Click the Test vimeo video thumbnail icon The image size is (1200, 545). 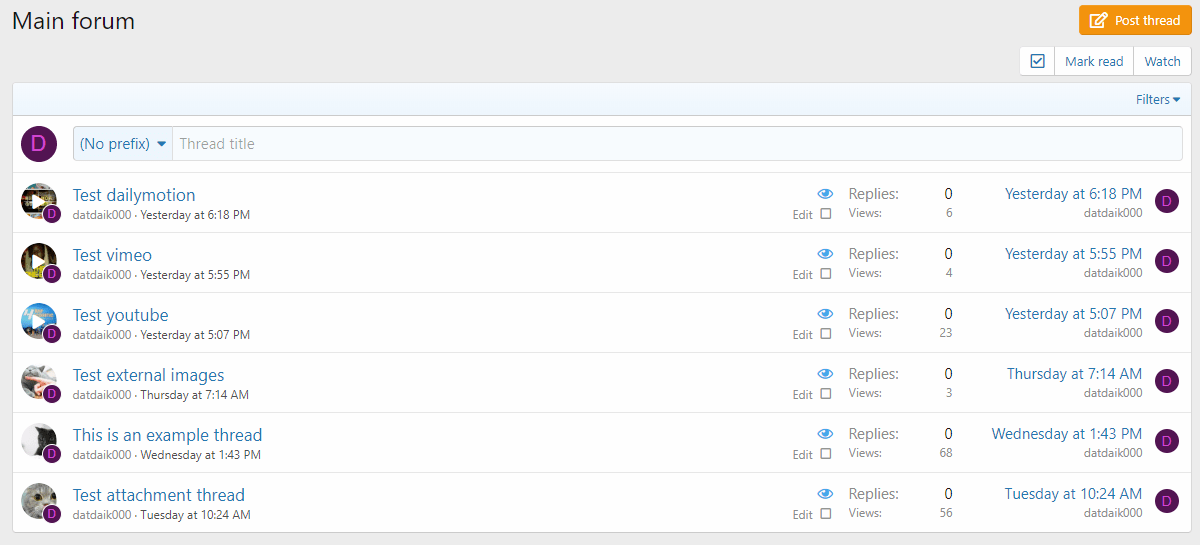(37, 260)
